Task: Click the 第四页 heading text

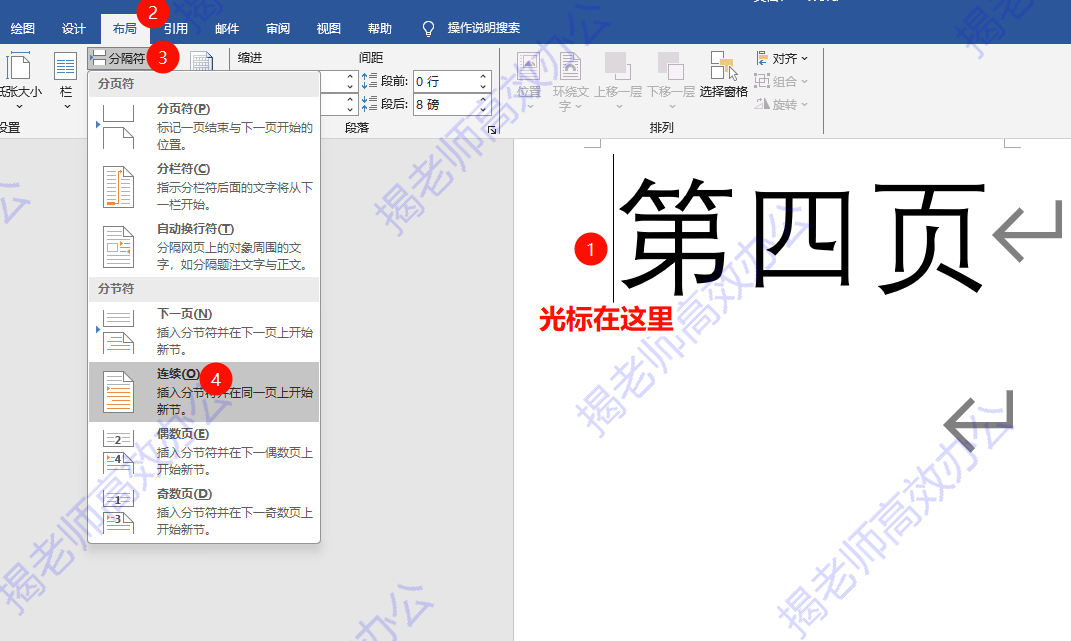Action: 803,236
